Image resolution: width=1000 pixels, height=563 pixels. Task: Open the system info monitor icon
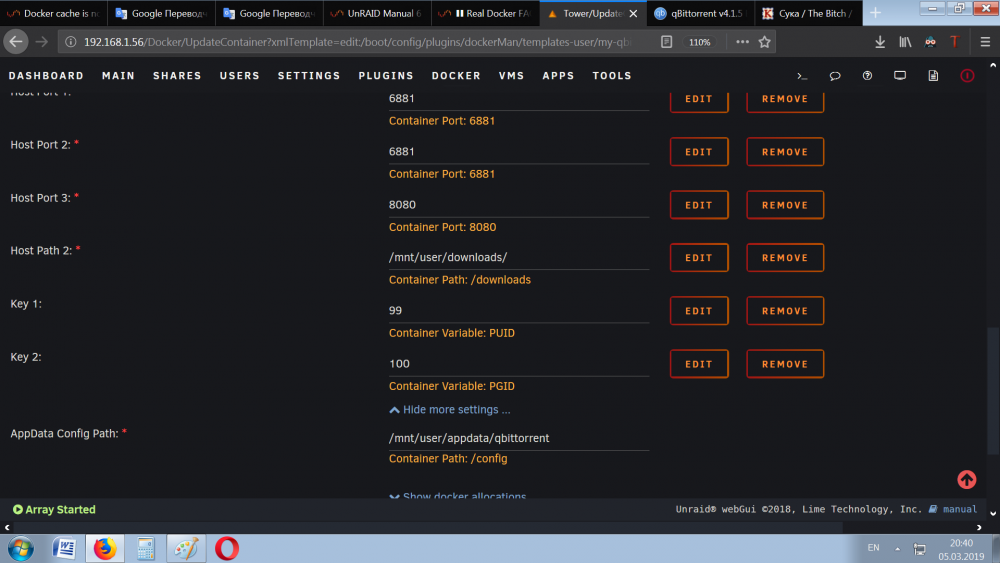pyautogui.click(x=900, y=76)
